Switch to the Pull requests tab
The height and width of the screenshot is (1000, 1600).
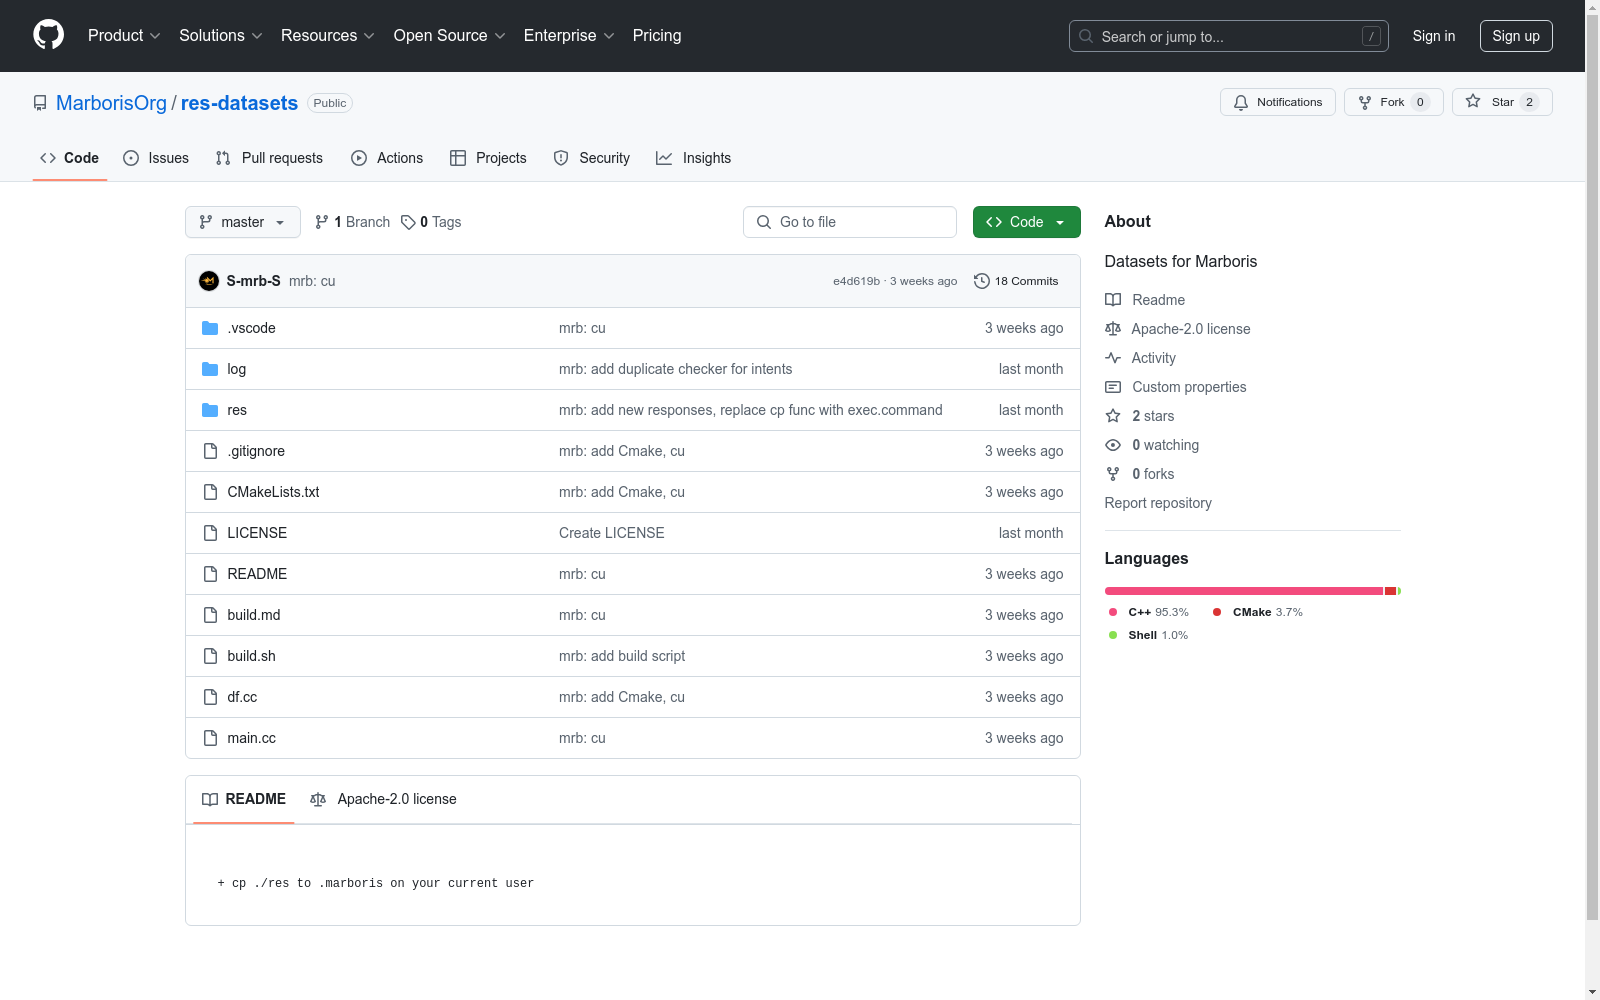pos(269,158)
